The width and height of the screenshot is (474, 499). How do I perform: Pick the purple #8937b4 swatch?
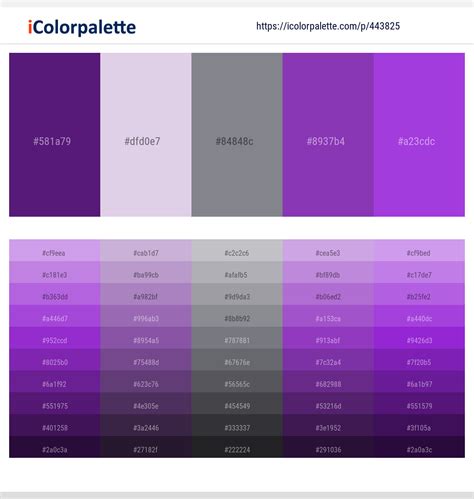click(328, 135)
